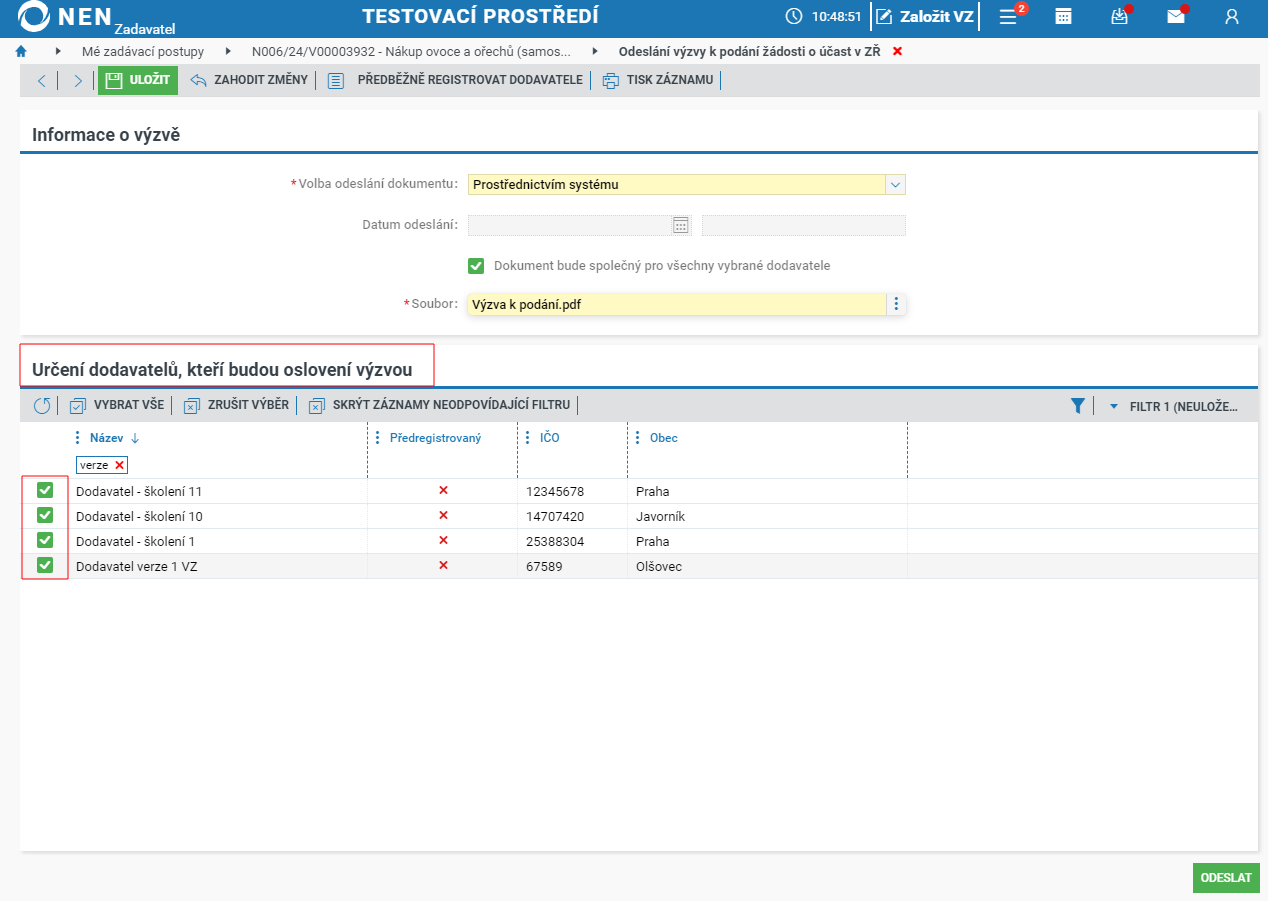Image resolution: width=1268 pixels, height=901 pixels.
Task: Toggle 'Dokument bude společný' checkbox
Action: [x=476, y=266]
